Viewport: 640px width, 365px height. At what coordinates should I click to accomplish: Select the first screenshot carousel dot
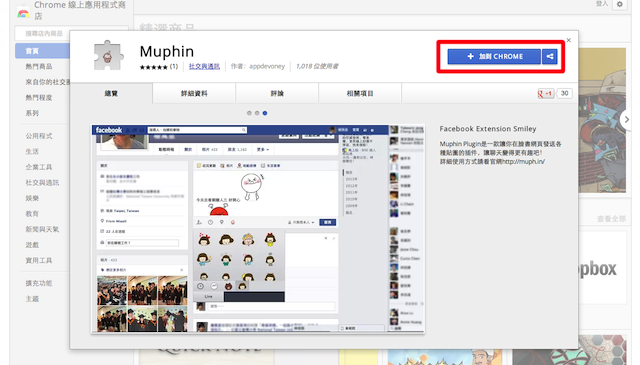click(249, 113)
